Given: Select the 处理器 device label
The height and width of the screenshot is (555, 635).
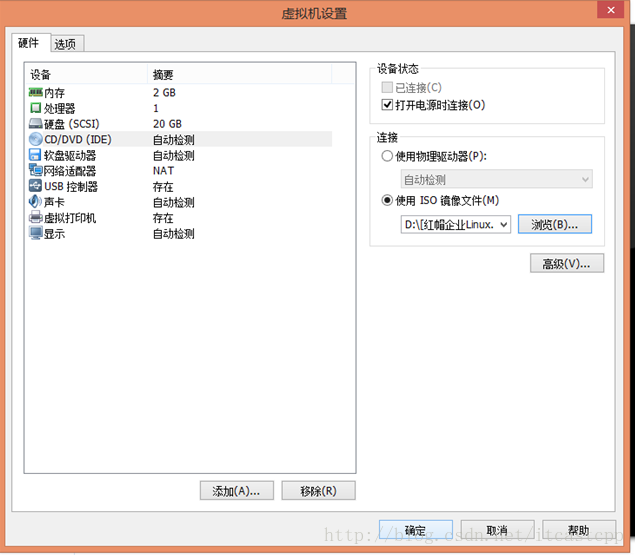Looking at the screenshot, I should tap(60, 108).
